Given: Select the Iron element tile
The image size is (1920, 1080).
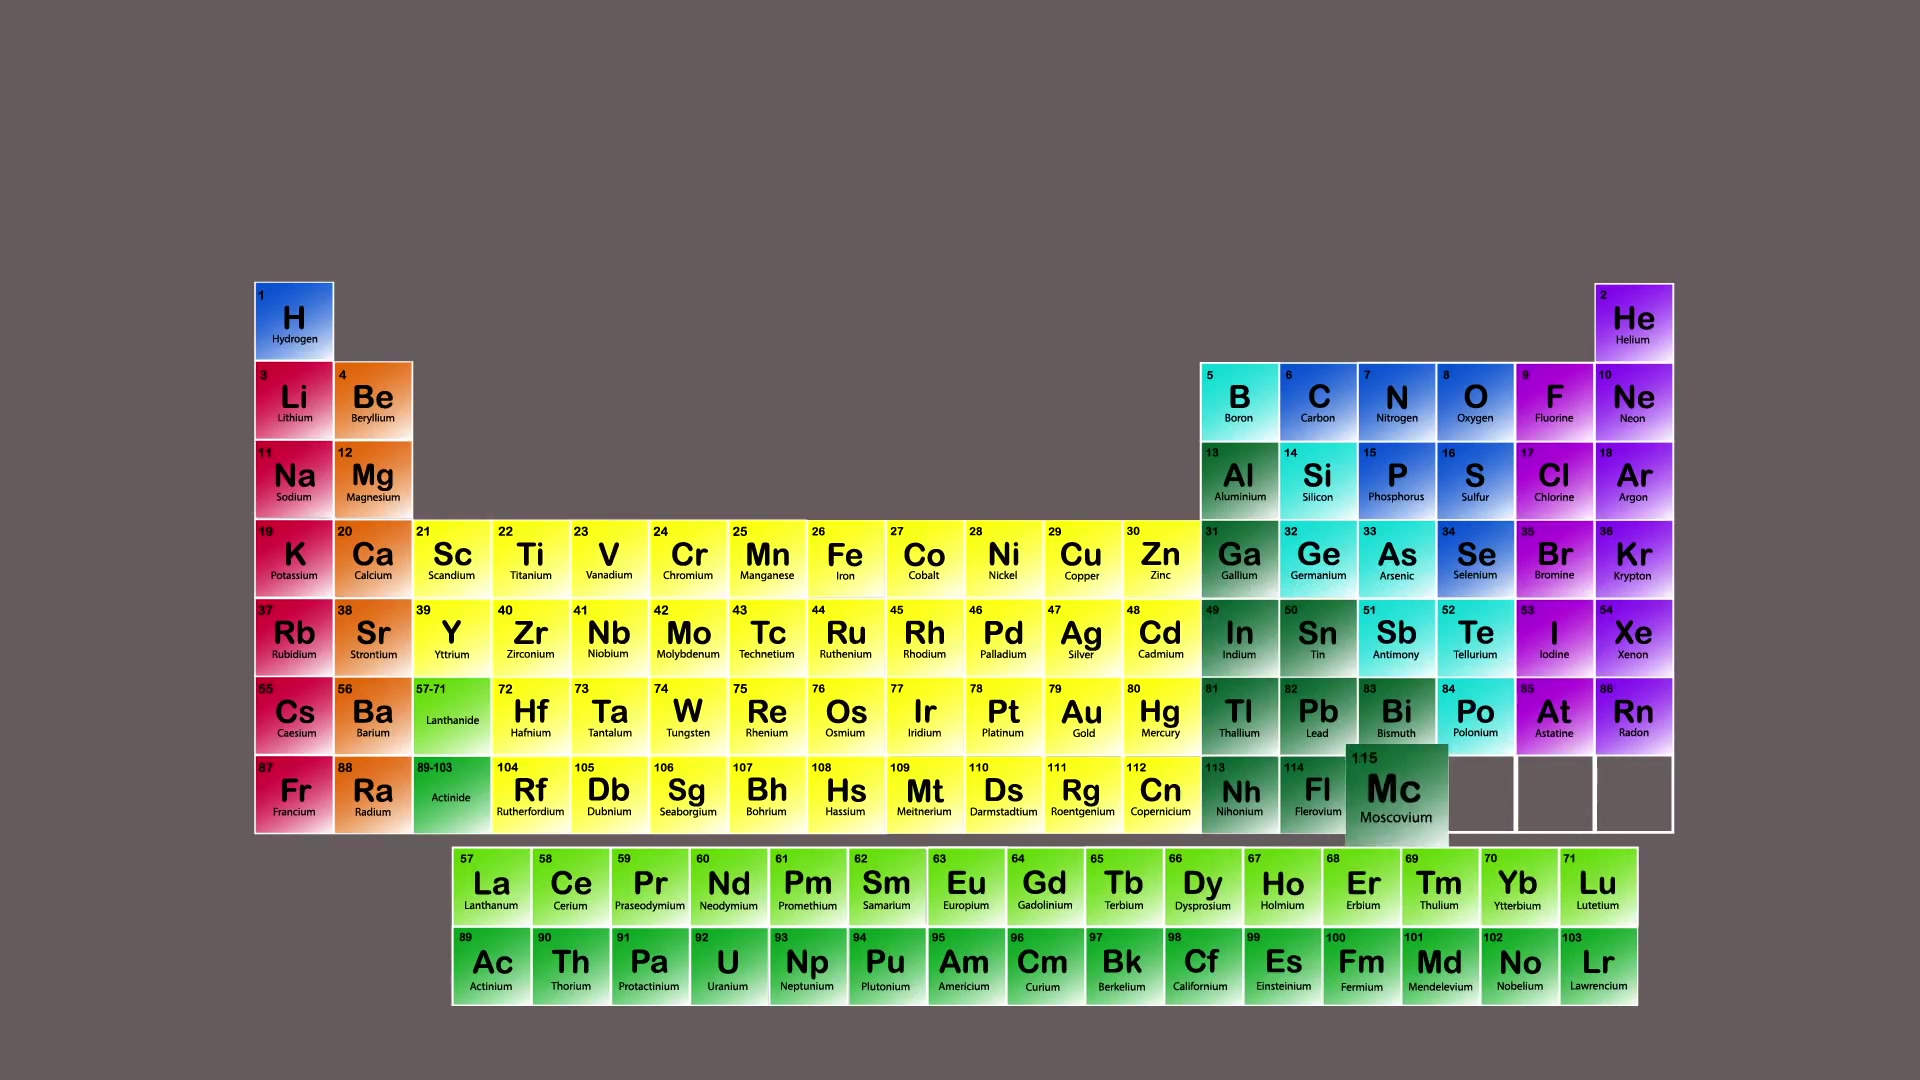Looking at the screenshot, I should click(846, 558).
